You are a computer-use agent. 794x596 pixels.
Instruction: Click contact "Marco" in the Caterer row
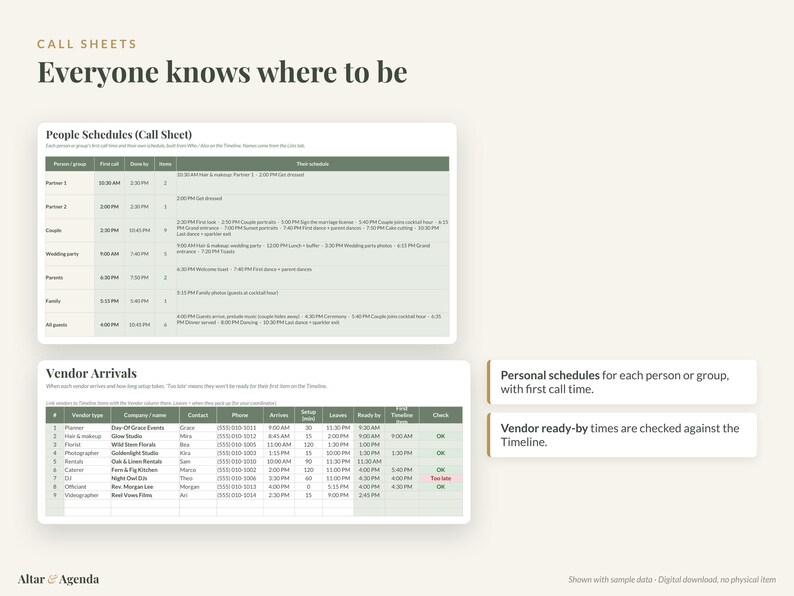coord(198,470)
